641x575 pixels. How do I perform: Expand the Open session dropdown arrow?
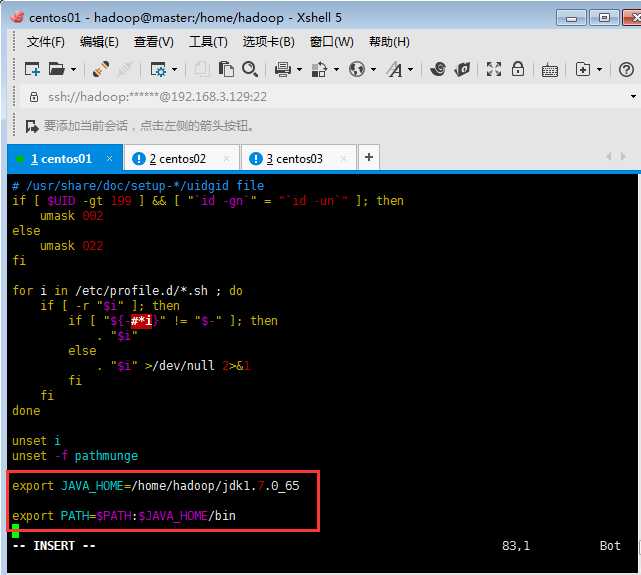74,69
